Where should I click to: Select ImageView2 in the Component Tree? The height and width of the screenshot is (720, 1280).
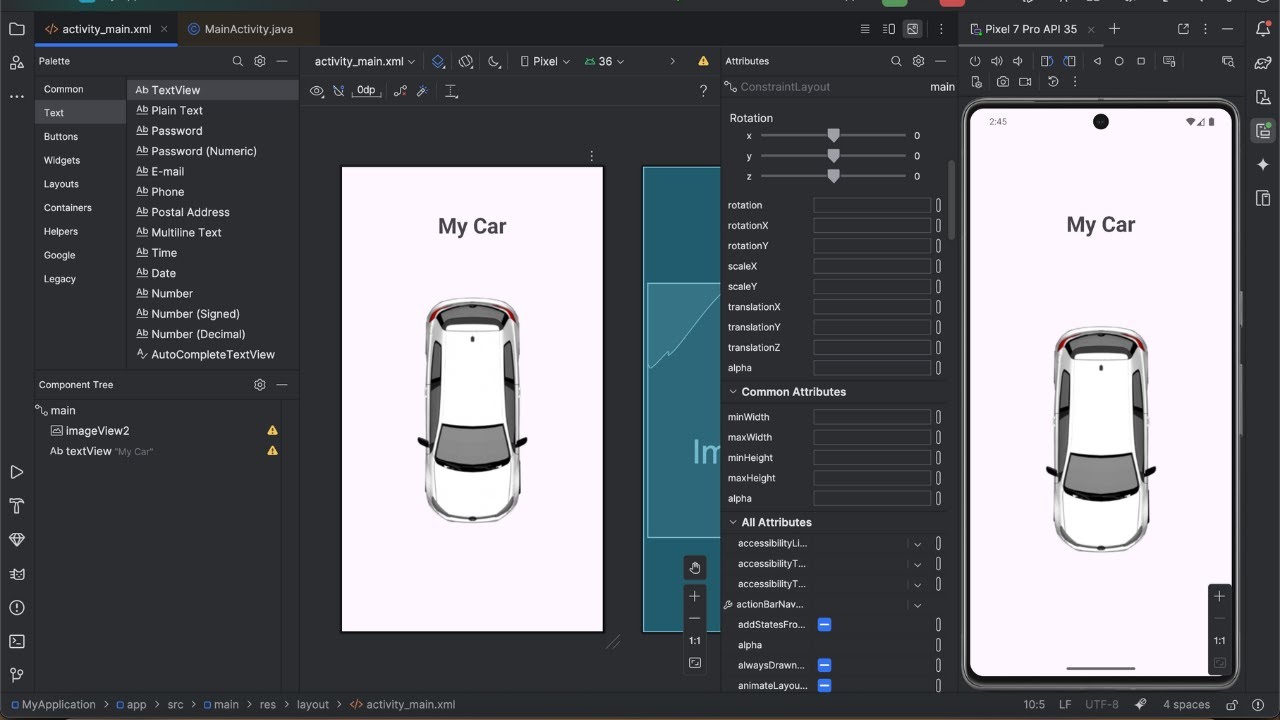[x=98, y=431]
